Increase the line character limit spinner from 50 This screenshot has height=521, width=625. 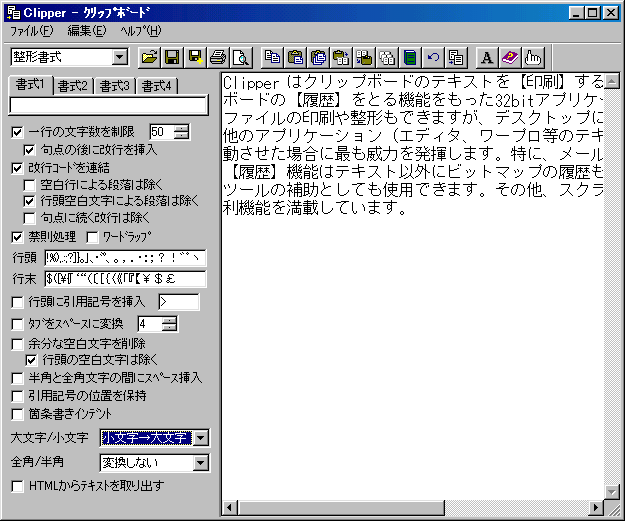coord(181,128)
